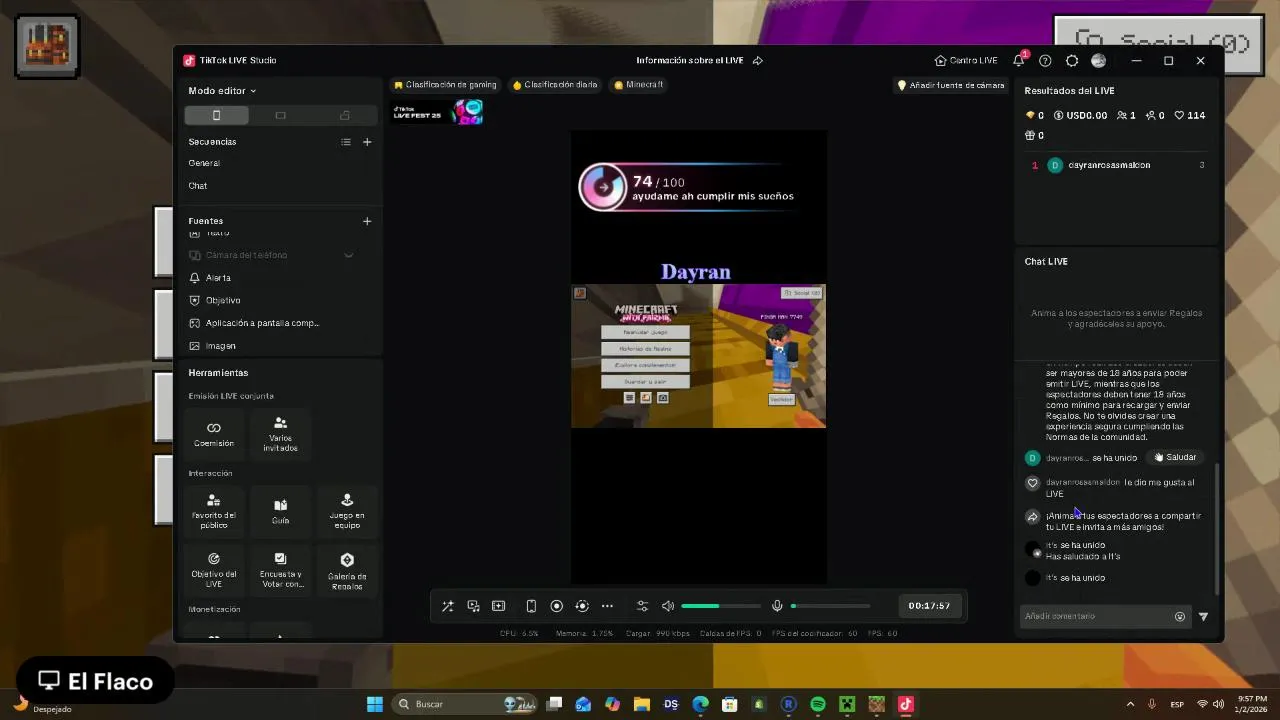Open the Encuesta y Votar tool
This screenshot has height=720, width=1280.
(x=280, y=570)
